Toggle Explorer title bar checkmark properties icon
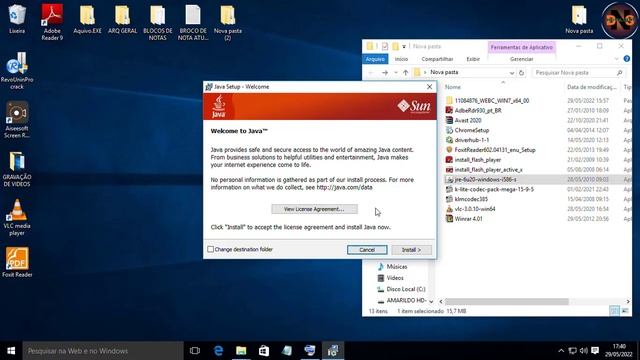640x360 pixels. tap(384, 47)
